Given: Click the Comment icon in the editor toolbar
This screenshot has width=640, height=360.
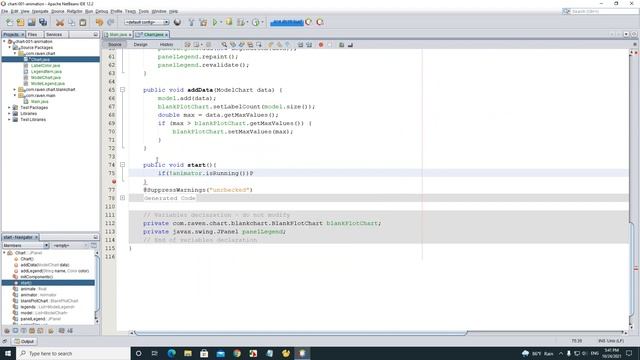Looking at the screenshot, I should (x=342, y=44).
